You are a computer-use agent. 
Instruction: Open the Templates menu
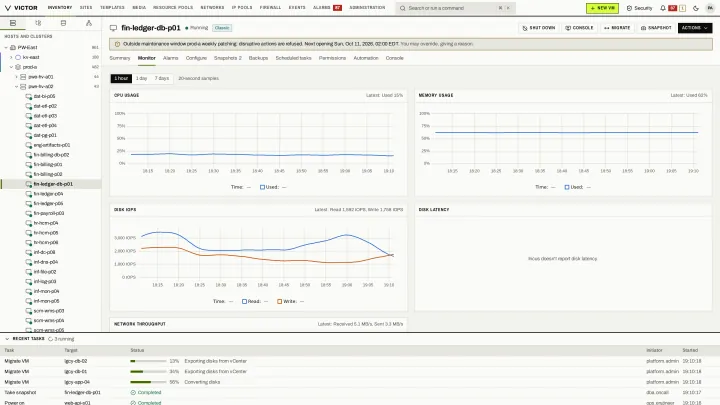pyautogui.click(x=112, y=8)
